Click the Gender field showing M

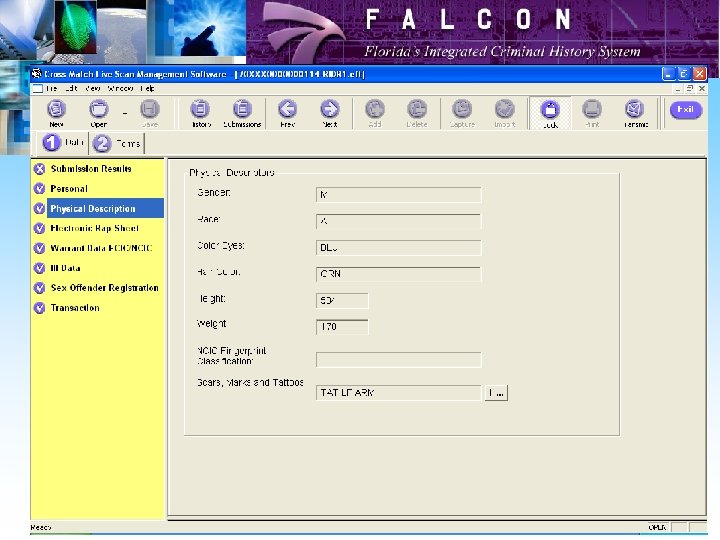[399, 195]
